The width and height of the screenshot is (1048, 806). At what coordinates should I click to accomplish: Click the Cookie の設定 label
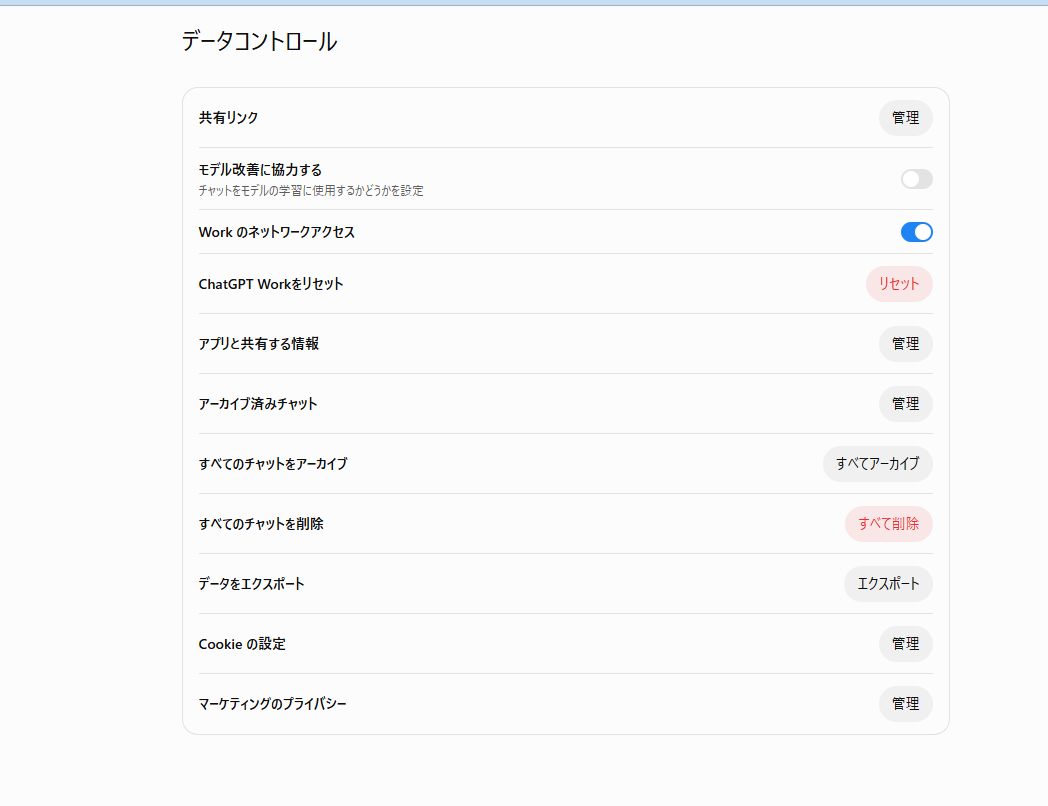click(x=242, y=644)
